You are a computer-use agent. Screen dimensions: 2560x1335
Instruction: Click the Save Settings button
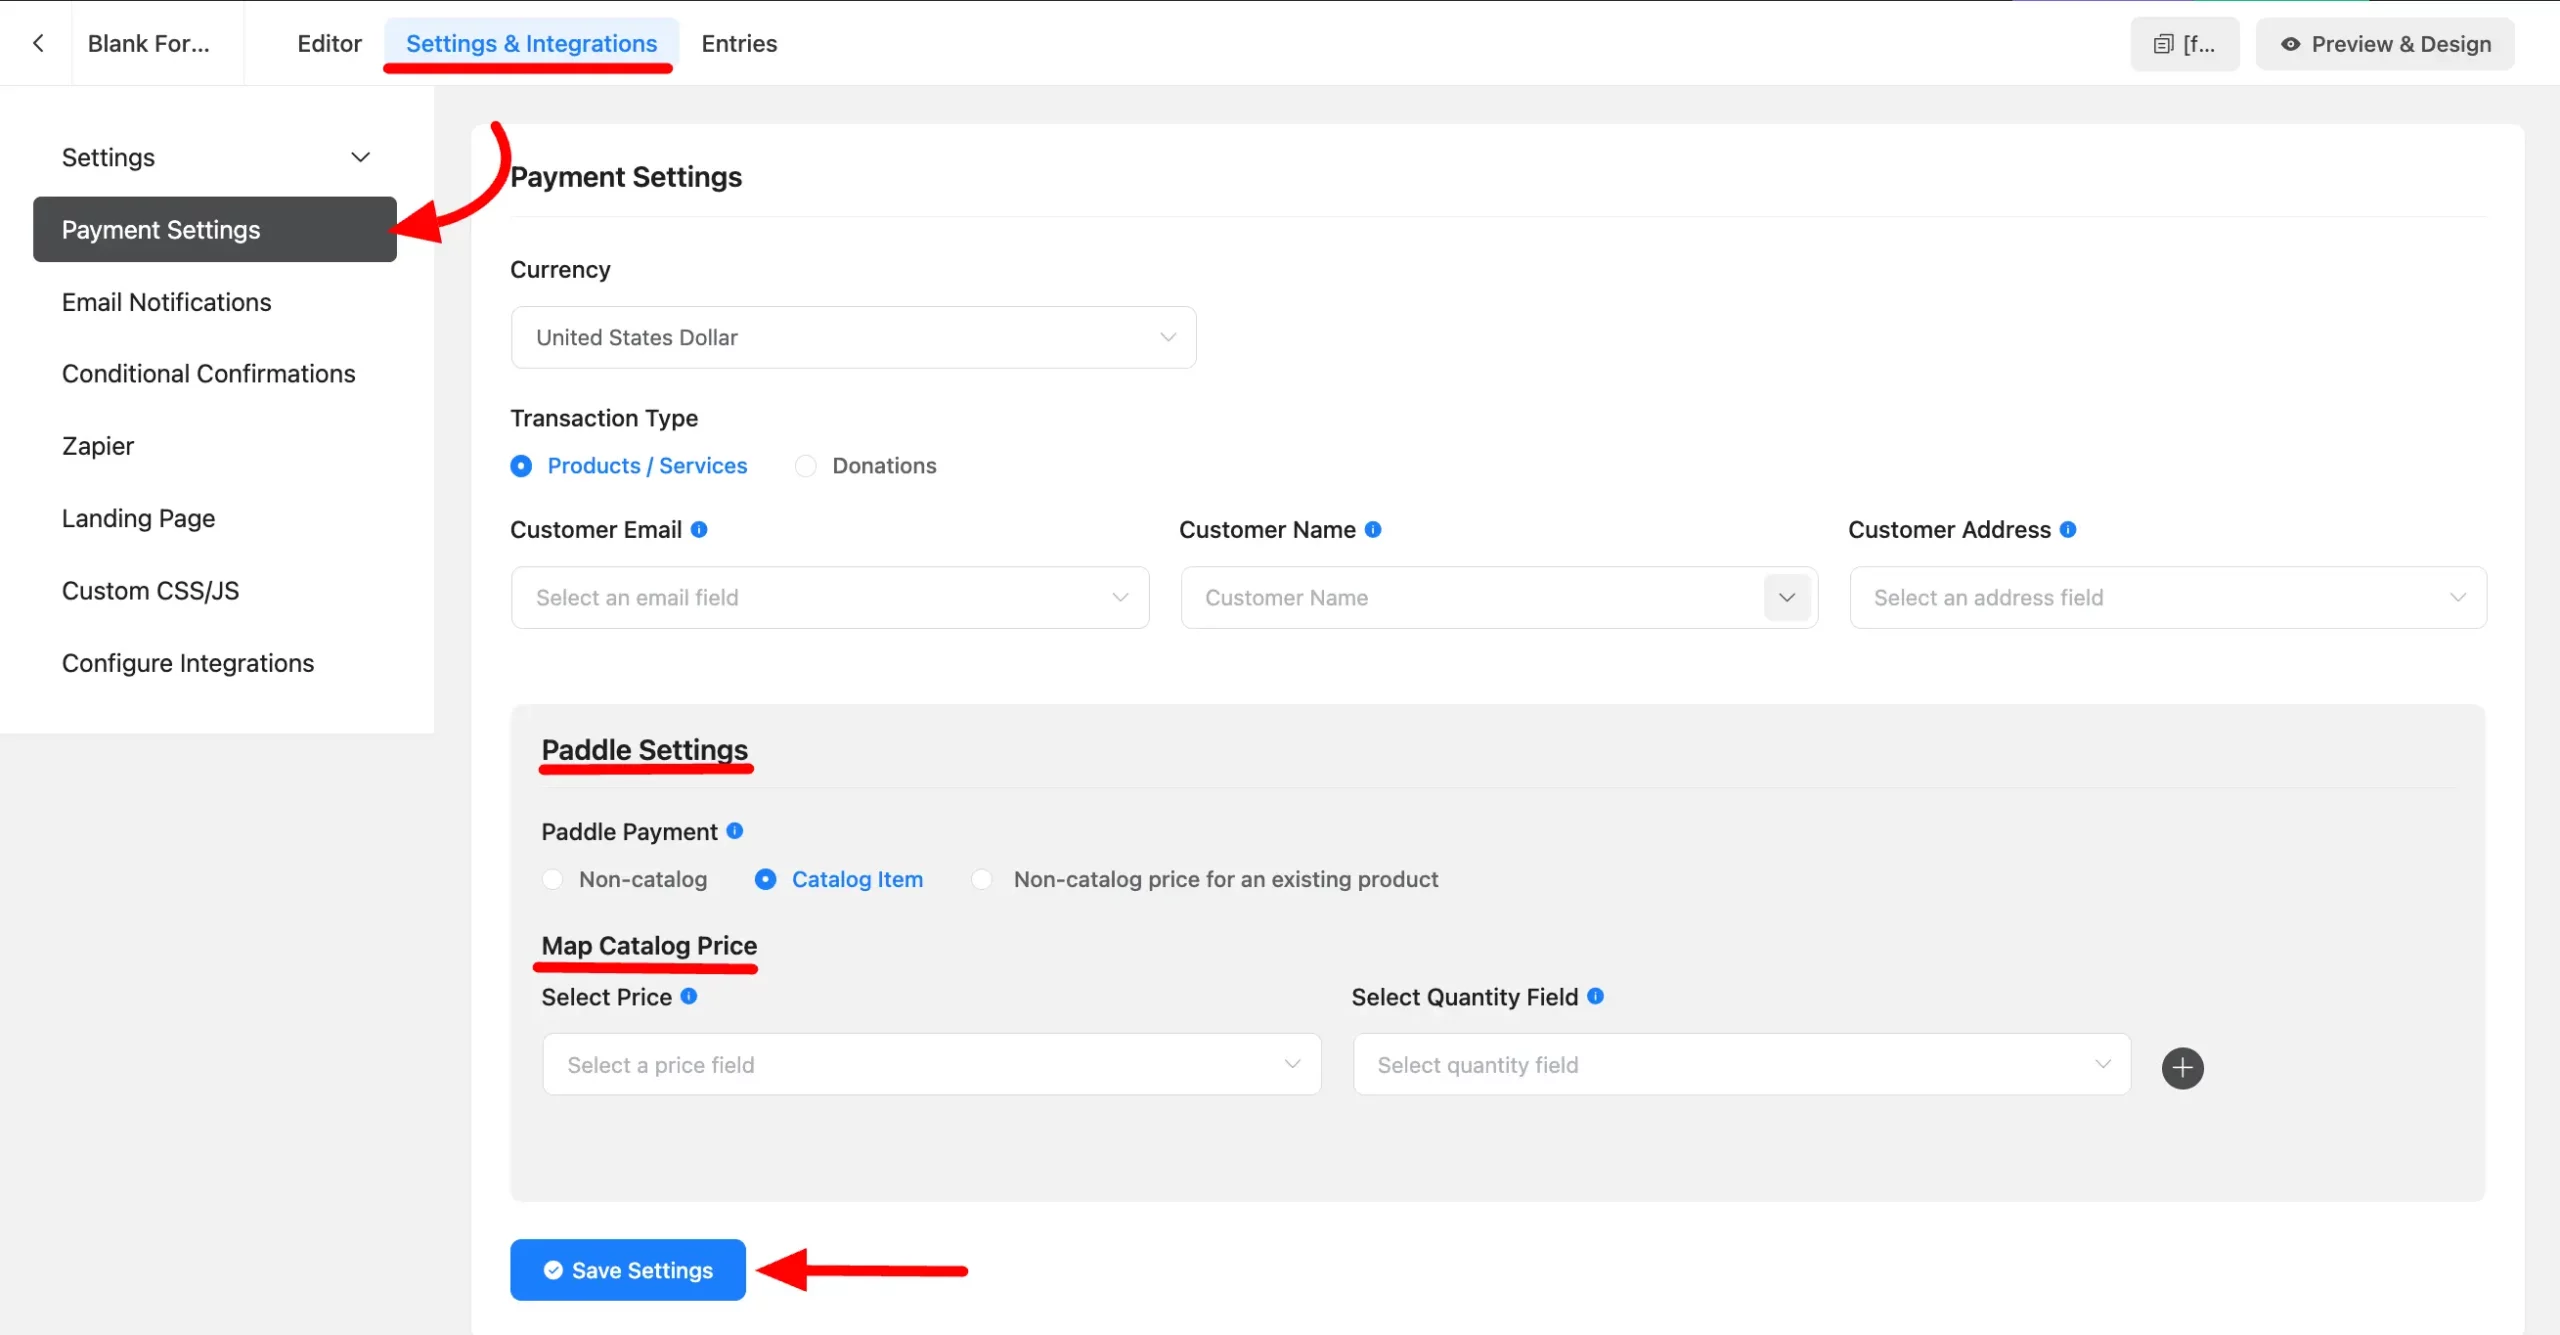[628, 1270]
